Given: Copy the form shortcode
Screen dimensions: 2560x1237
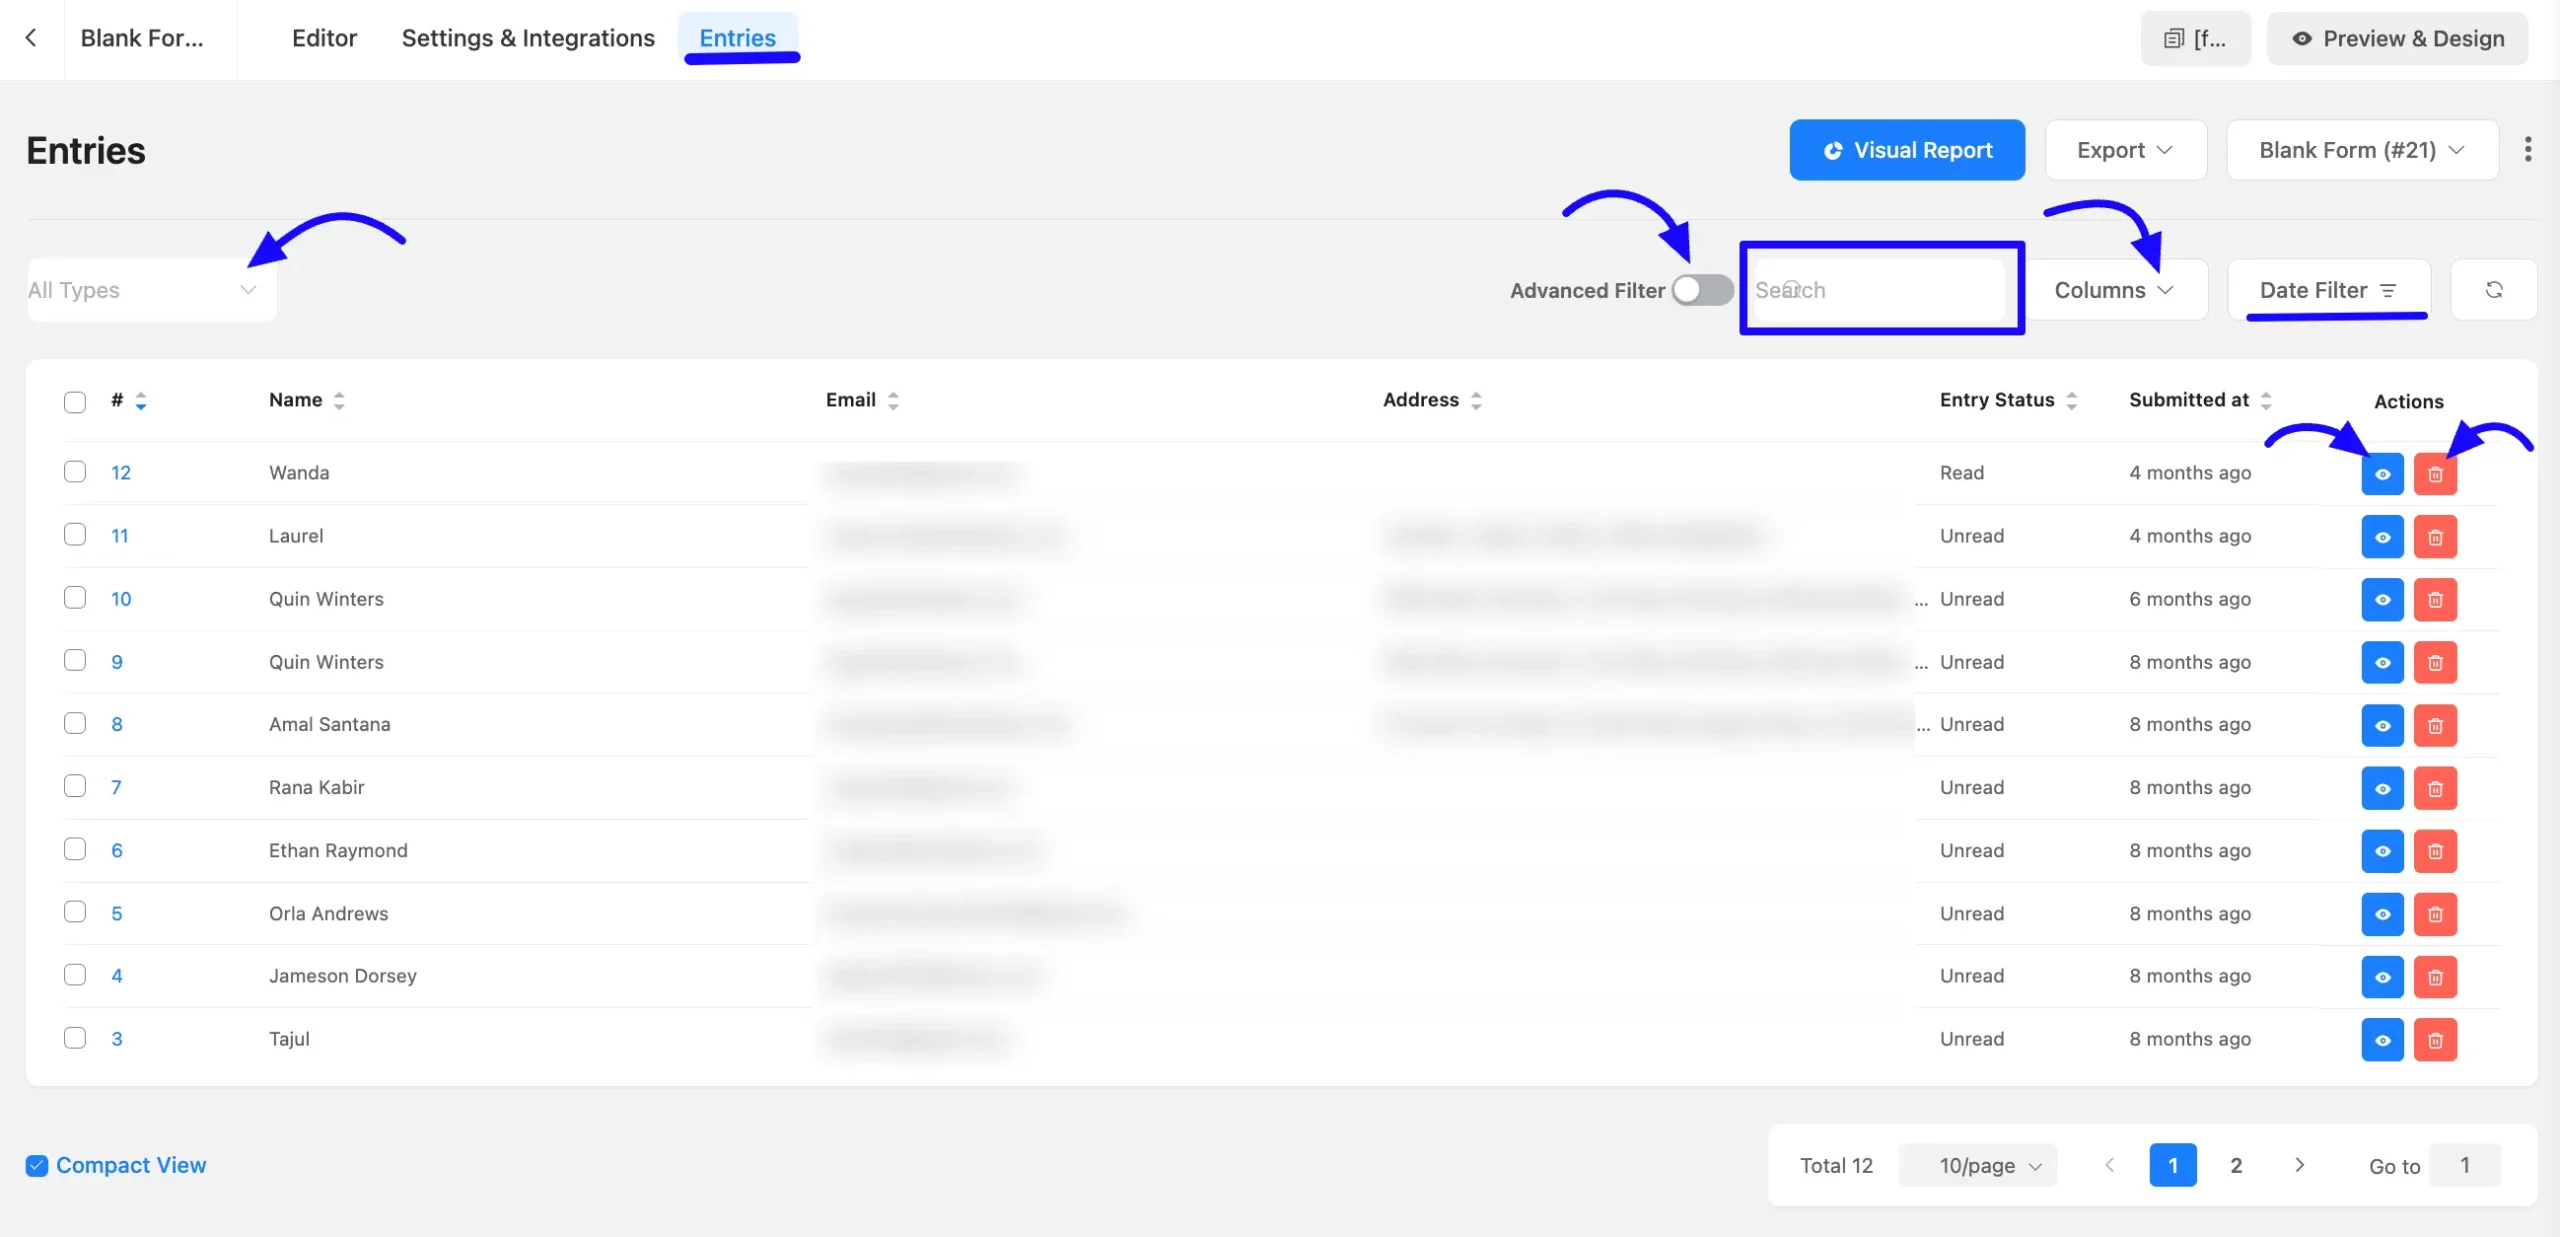Looking at the screenshot, I should pos(2196,39).
